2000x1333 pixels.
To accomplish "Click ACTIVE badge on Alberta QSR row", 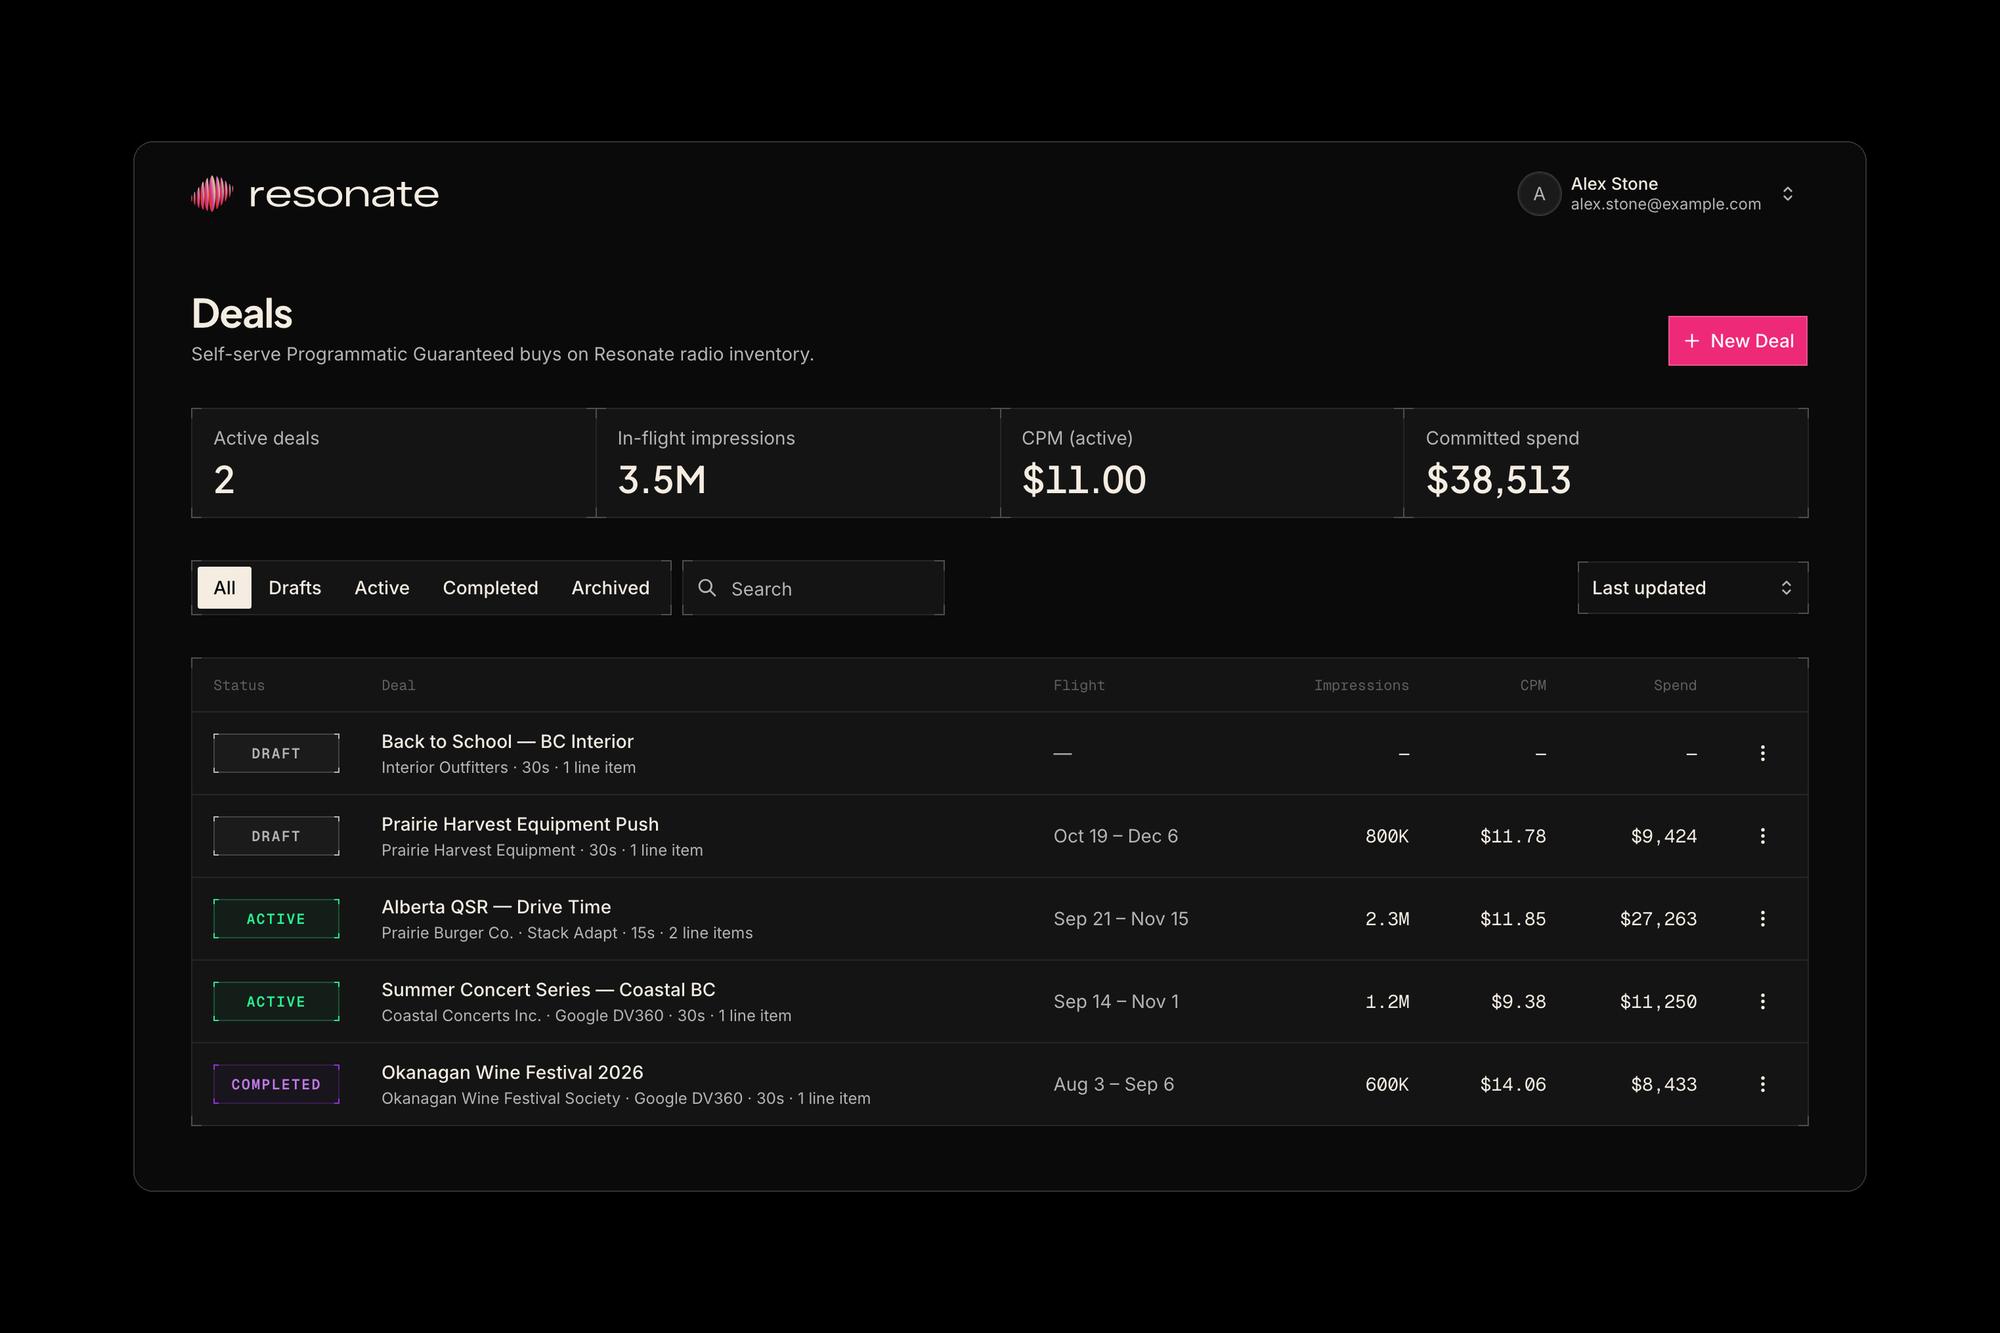I will click(276, 919).
